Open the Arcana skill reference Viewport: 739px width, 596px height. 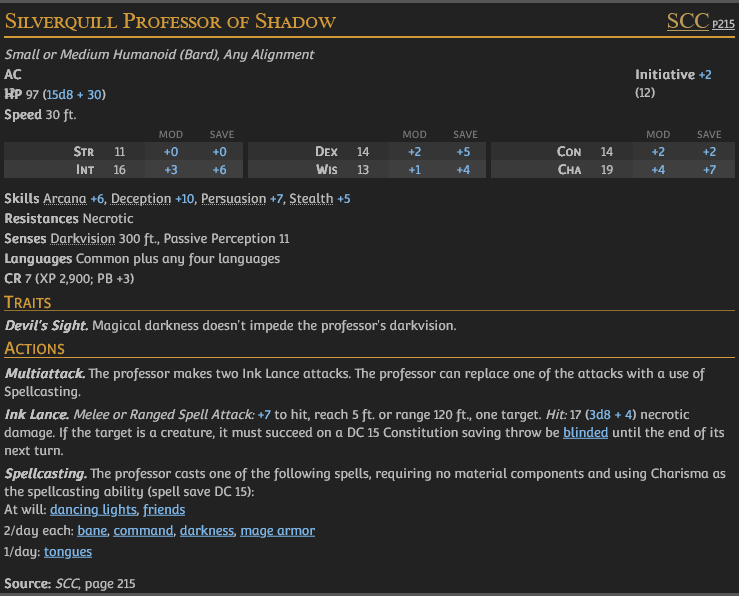click(x=64, y=199)
